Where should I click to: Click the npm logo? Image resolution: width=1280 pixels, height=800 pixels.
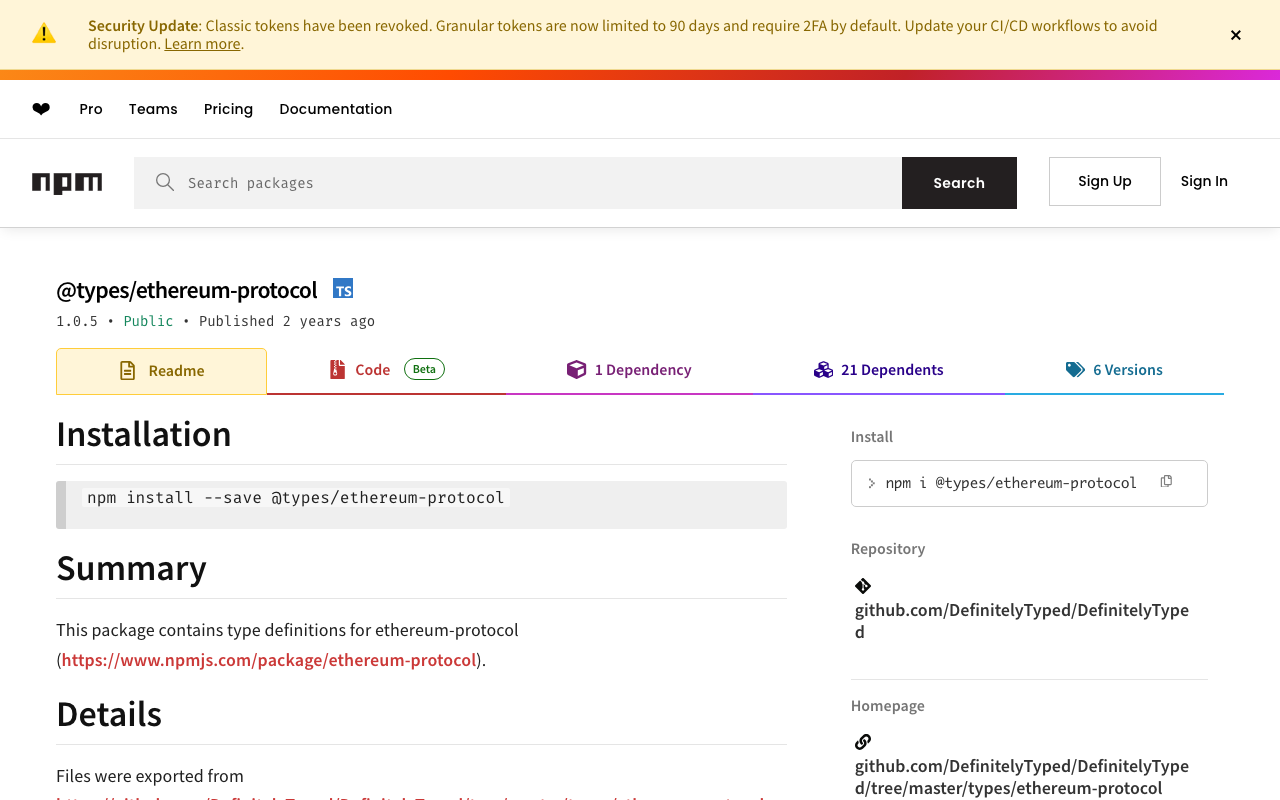tap(67, 183)
